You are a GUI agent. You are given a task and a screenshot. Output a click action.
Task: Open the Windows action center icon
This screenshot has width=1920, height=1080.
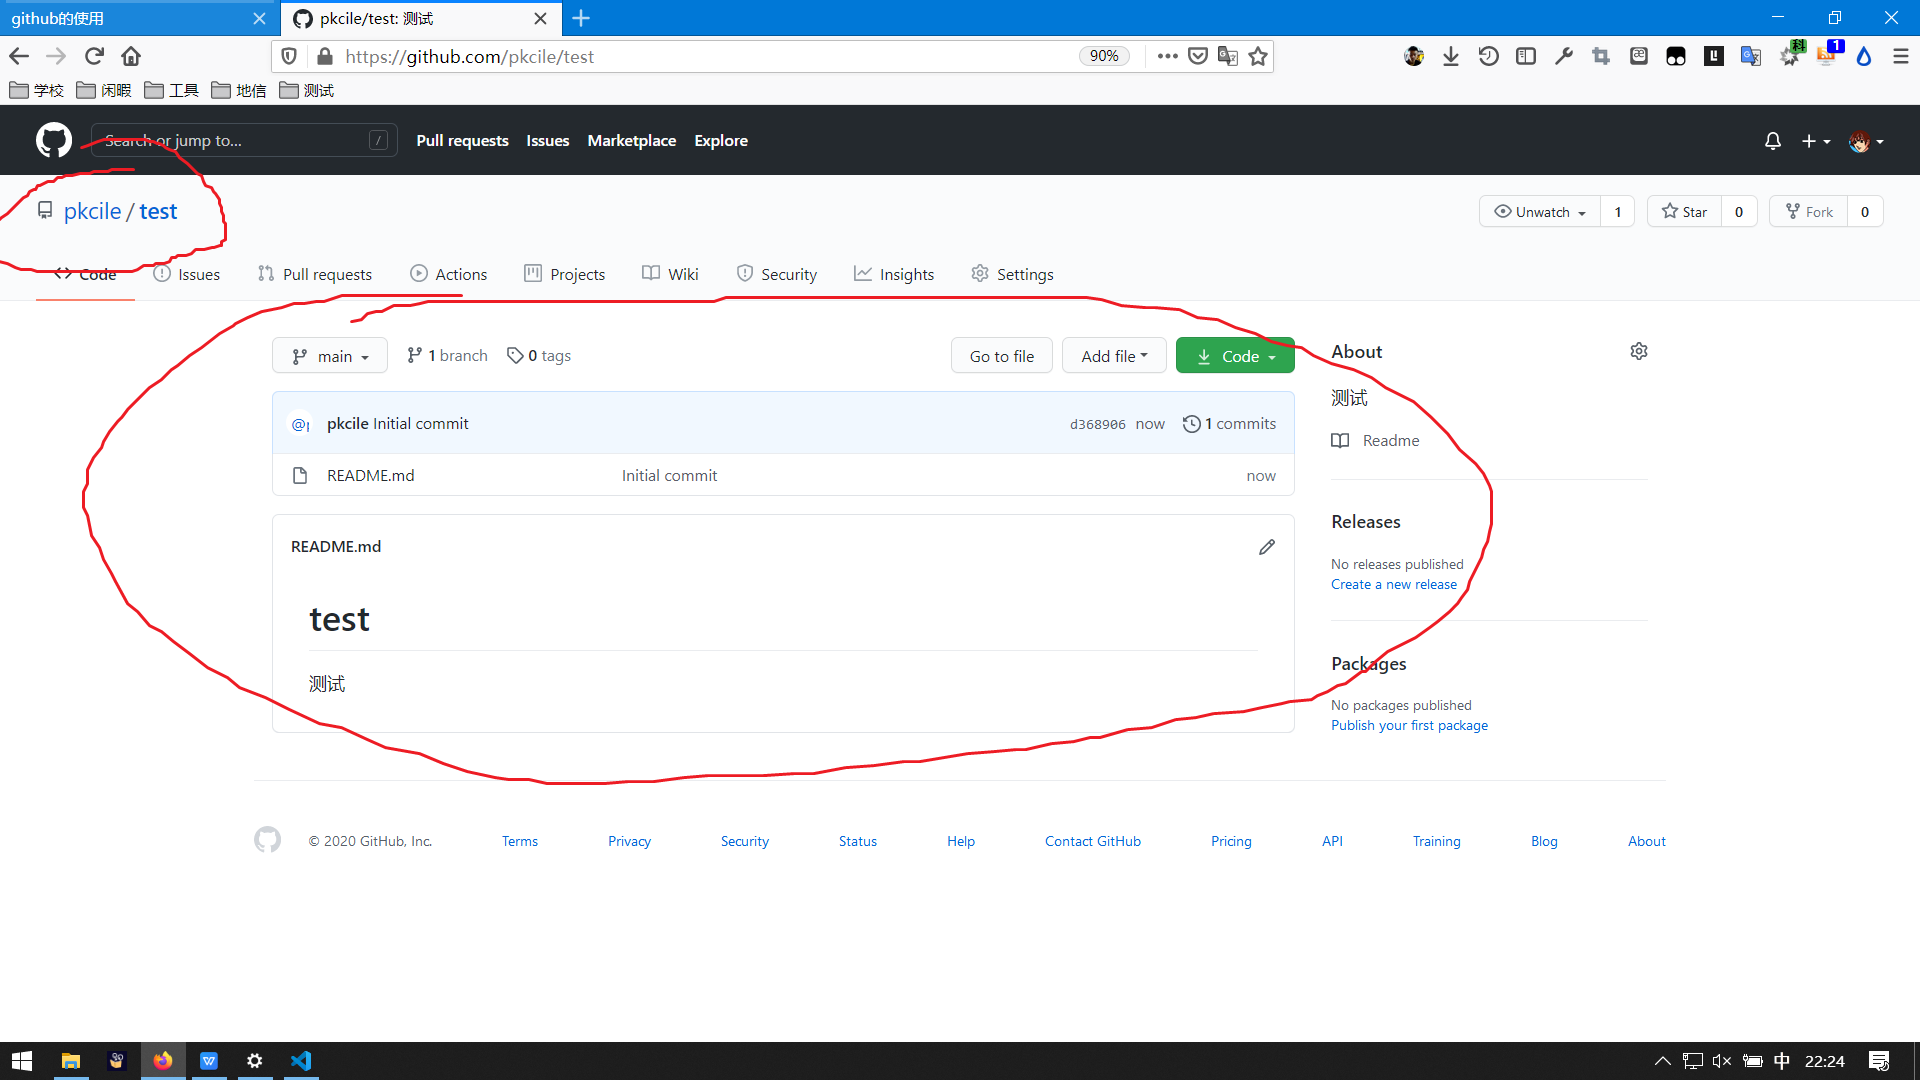[1879, 1061]
